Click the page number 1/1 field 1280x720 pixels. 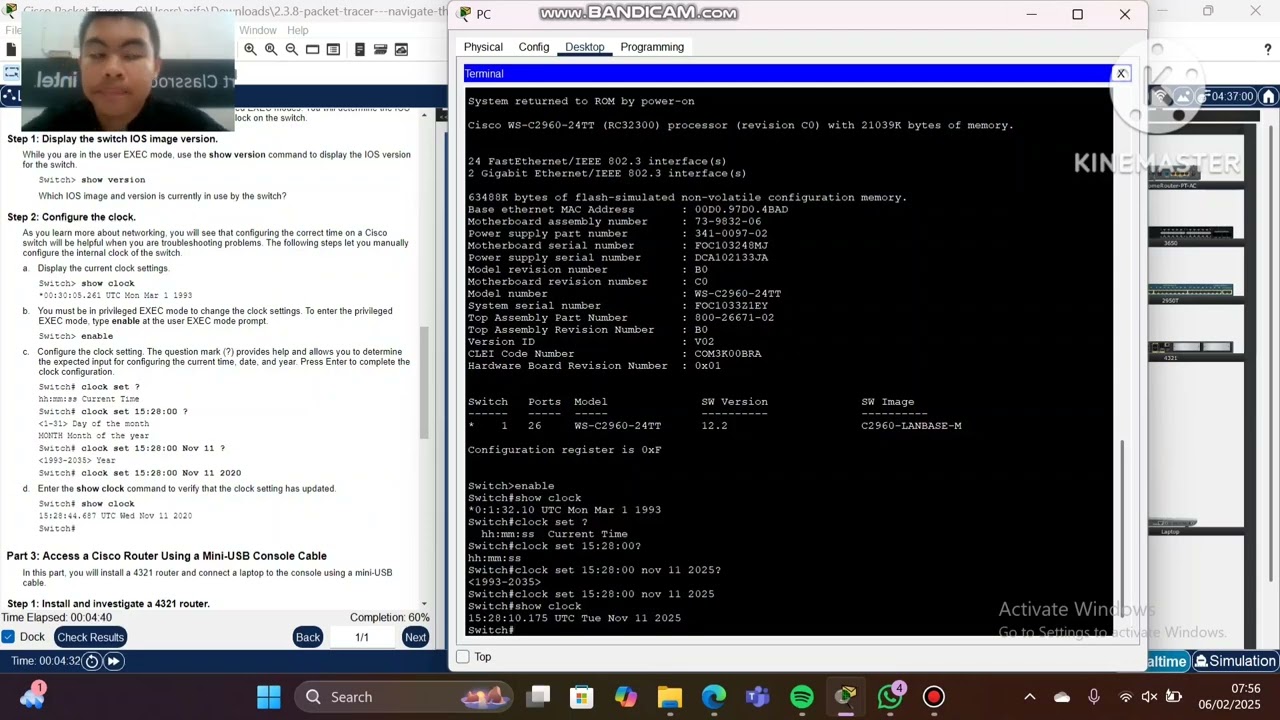point(362,637)
